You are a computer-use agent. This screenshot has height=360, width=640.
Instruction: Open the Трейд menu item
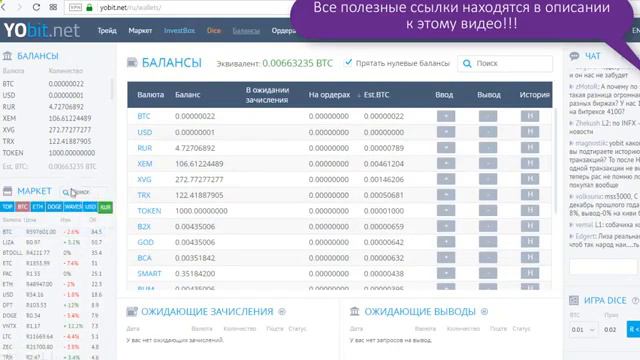click(107, 31)
